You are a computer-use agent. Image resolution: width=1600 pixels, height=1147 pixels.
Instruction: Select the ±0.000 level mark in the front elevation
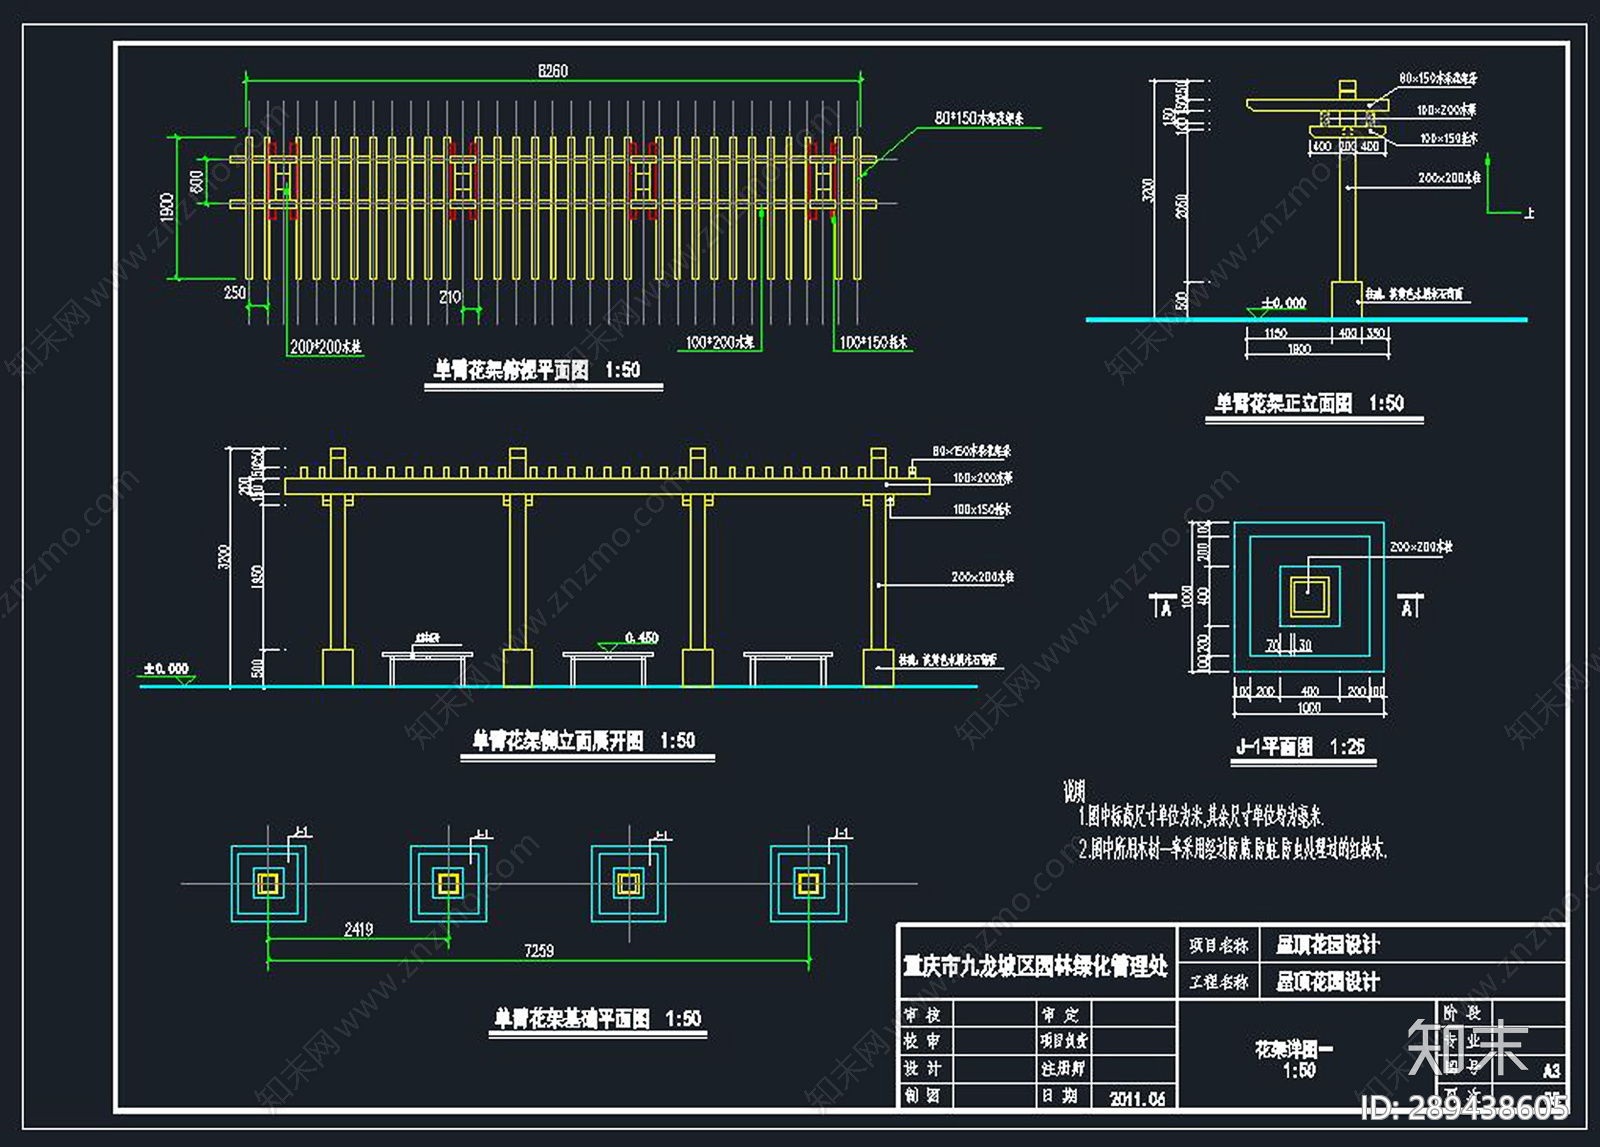pyautogui.click(x=1283, y=302)
